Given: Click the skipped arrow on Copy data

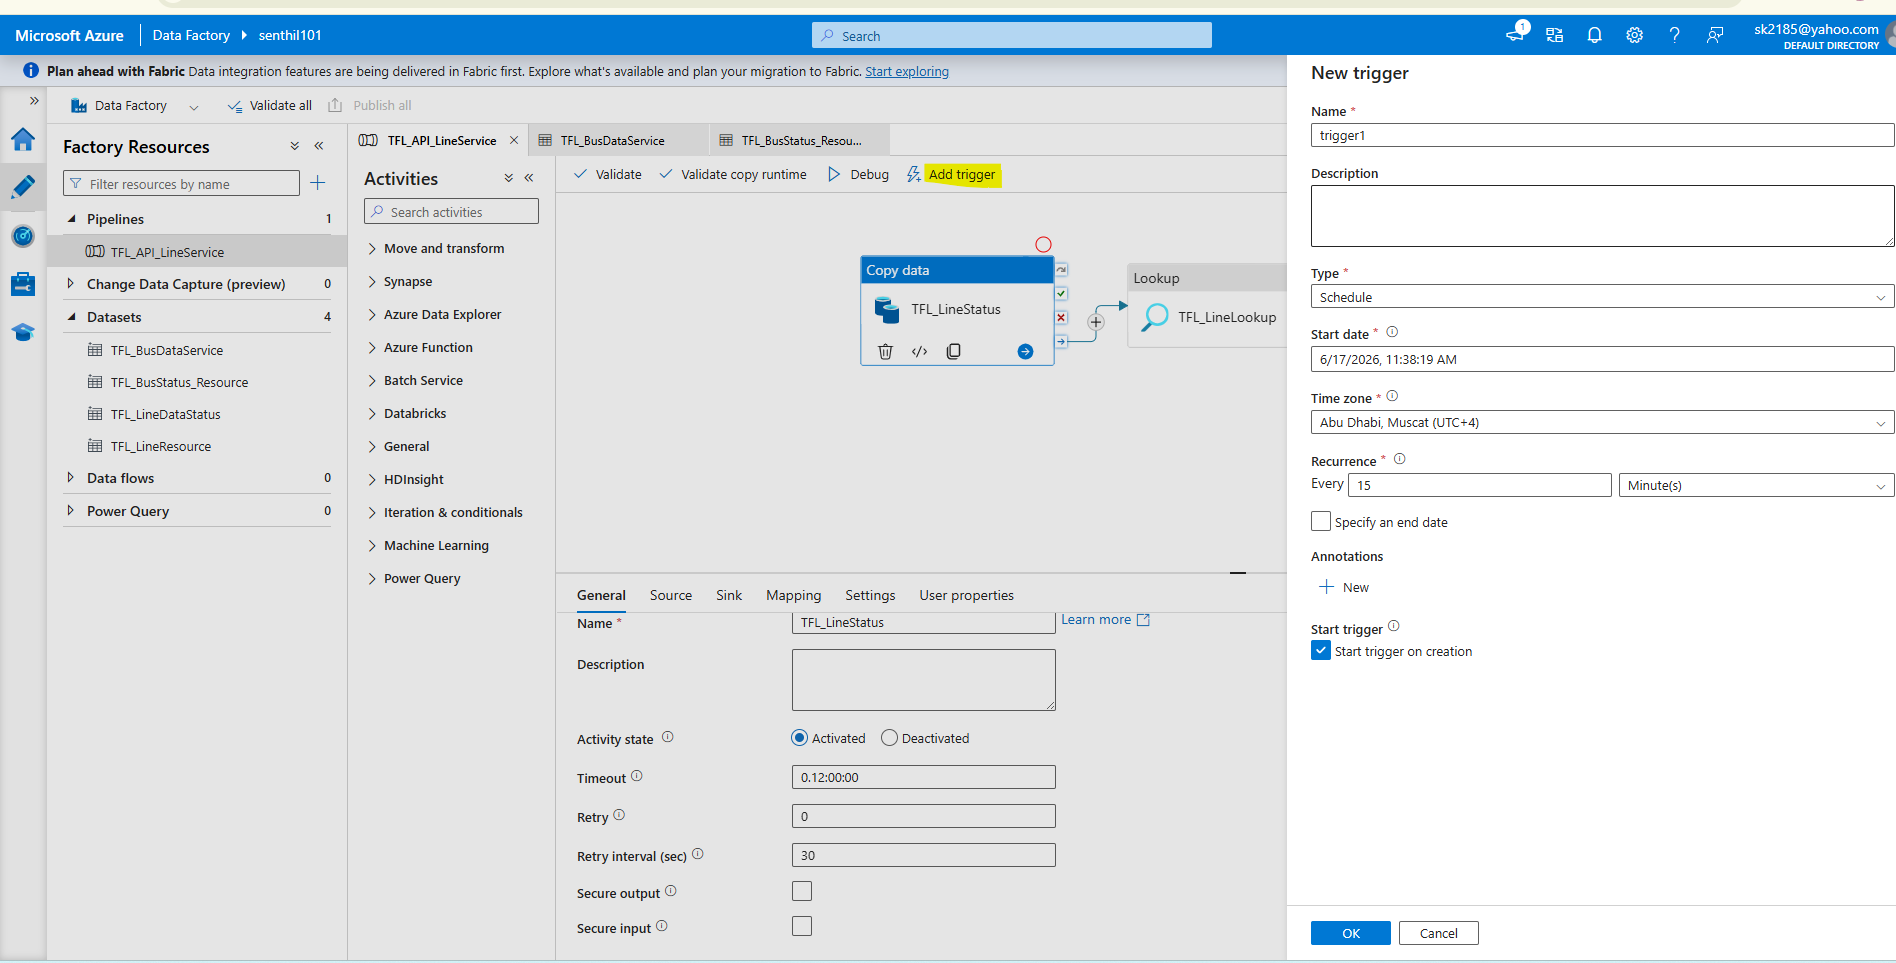Looking at the screenshot, I should (1061, 270).
